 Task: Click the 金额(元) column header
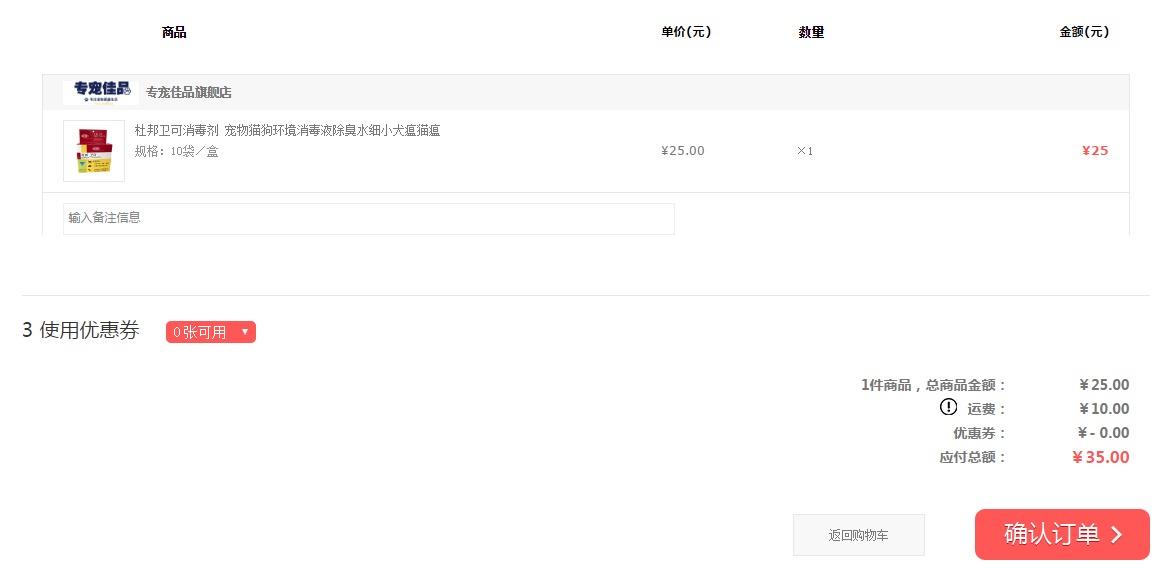coord(1084,32)
